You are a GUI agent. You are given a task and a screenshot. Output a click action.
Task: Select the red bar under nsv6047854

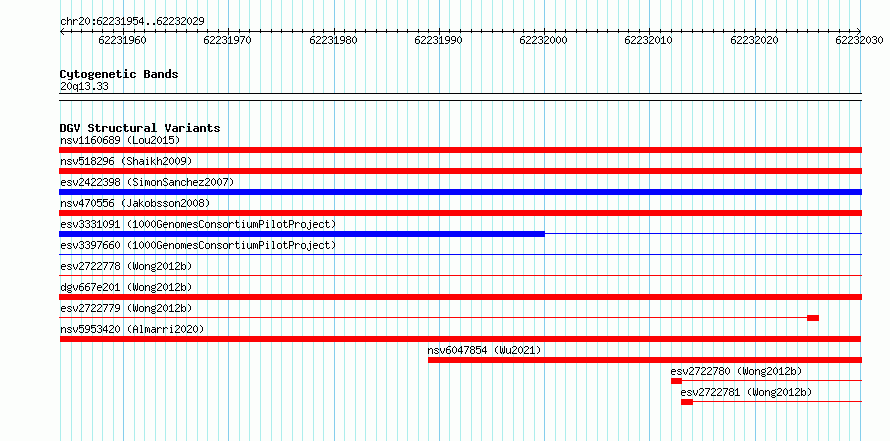[x=645, y=360]
